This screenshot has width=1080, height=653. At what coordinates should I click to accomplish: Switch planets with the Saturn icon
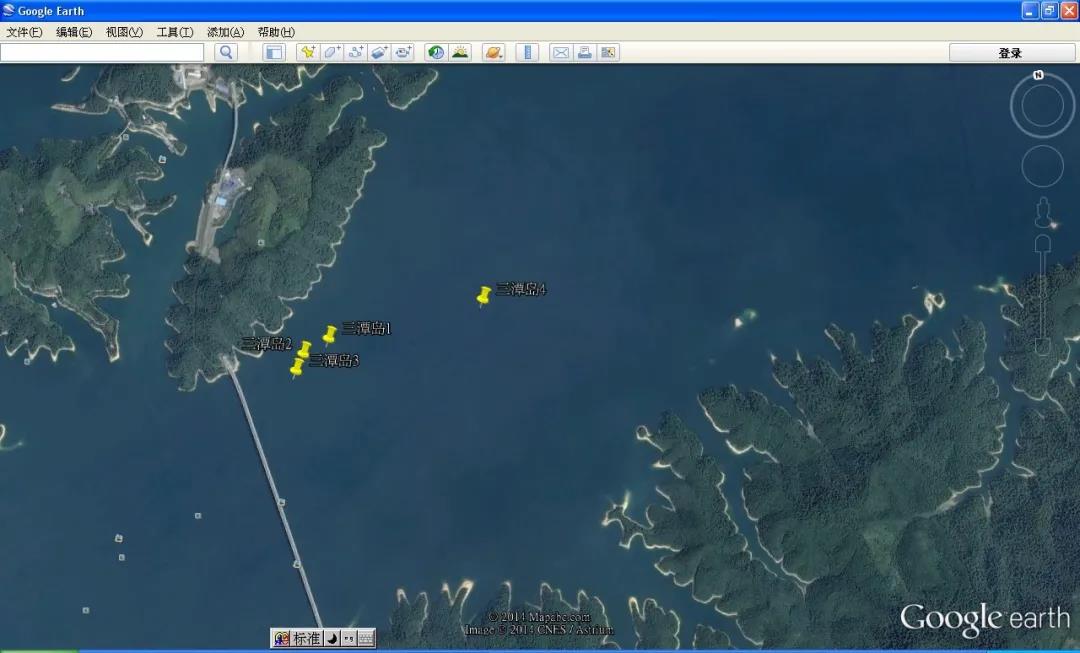493,52
